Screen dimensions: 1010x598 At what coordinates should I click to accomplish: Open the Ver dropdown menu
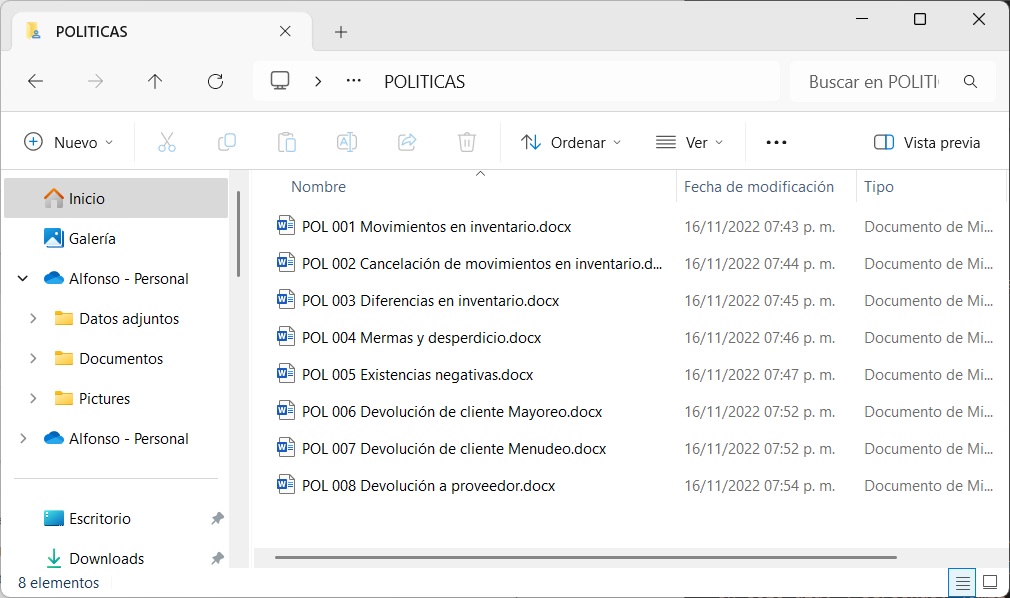(690, 143)
